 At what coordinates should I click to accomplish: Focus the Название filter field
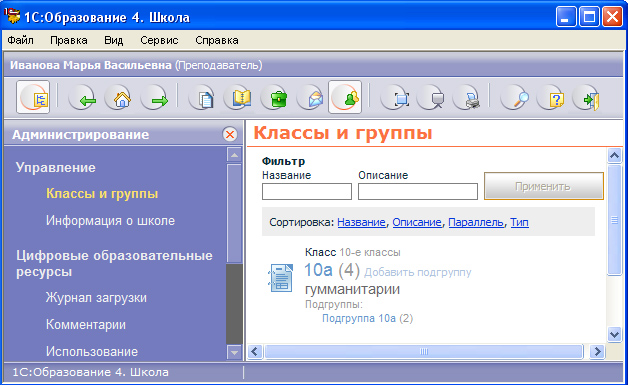[x=307, y=191]
